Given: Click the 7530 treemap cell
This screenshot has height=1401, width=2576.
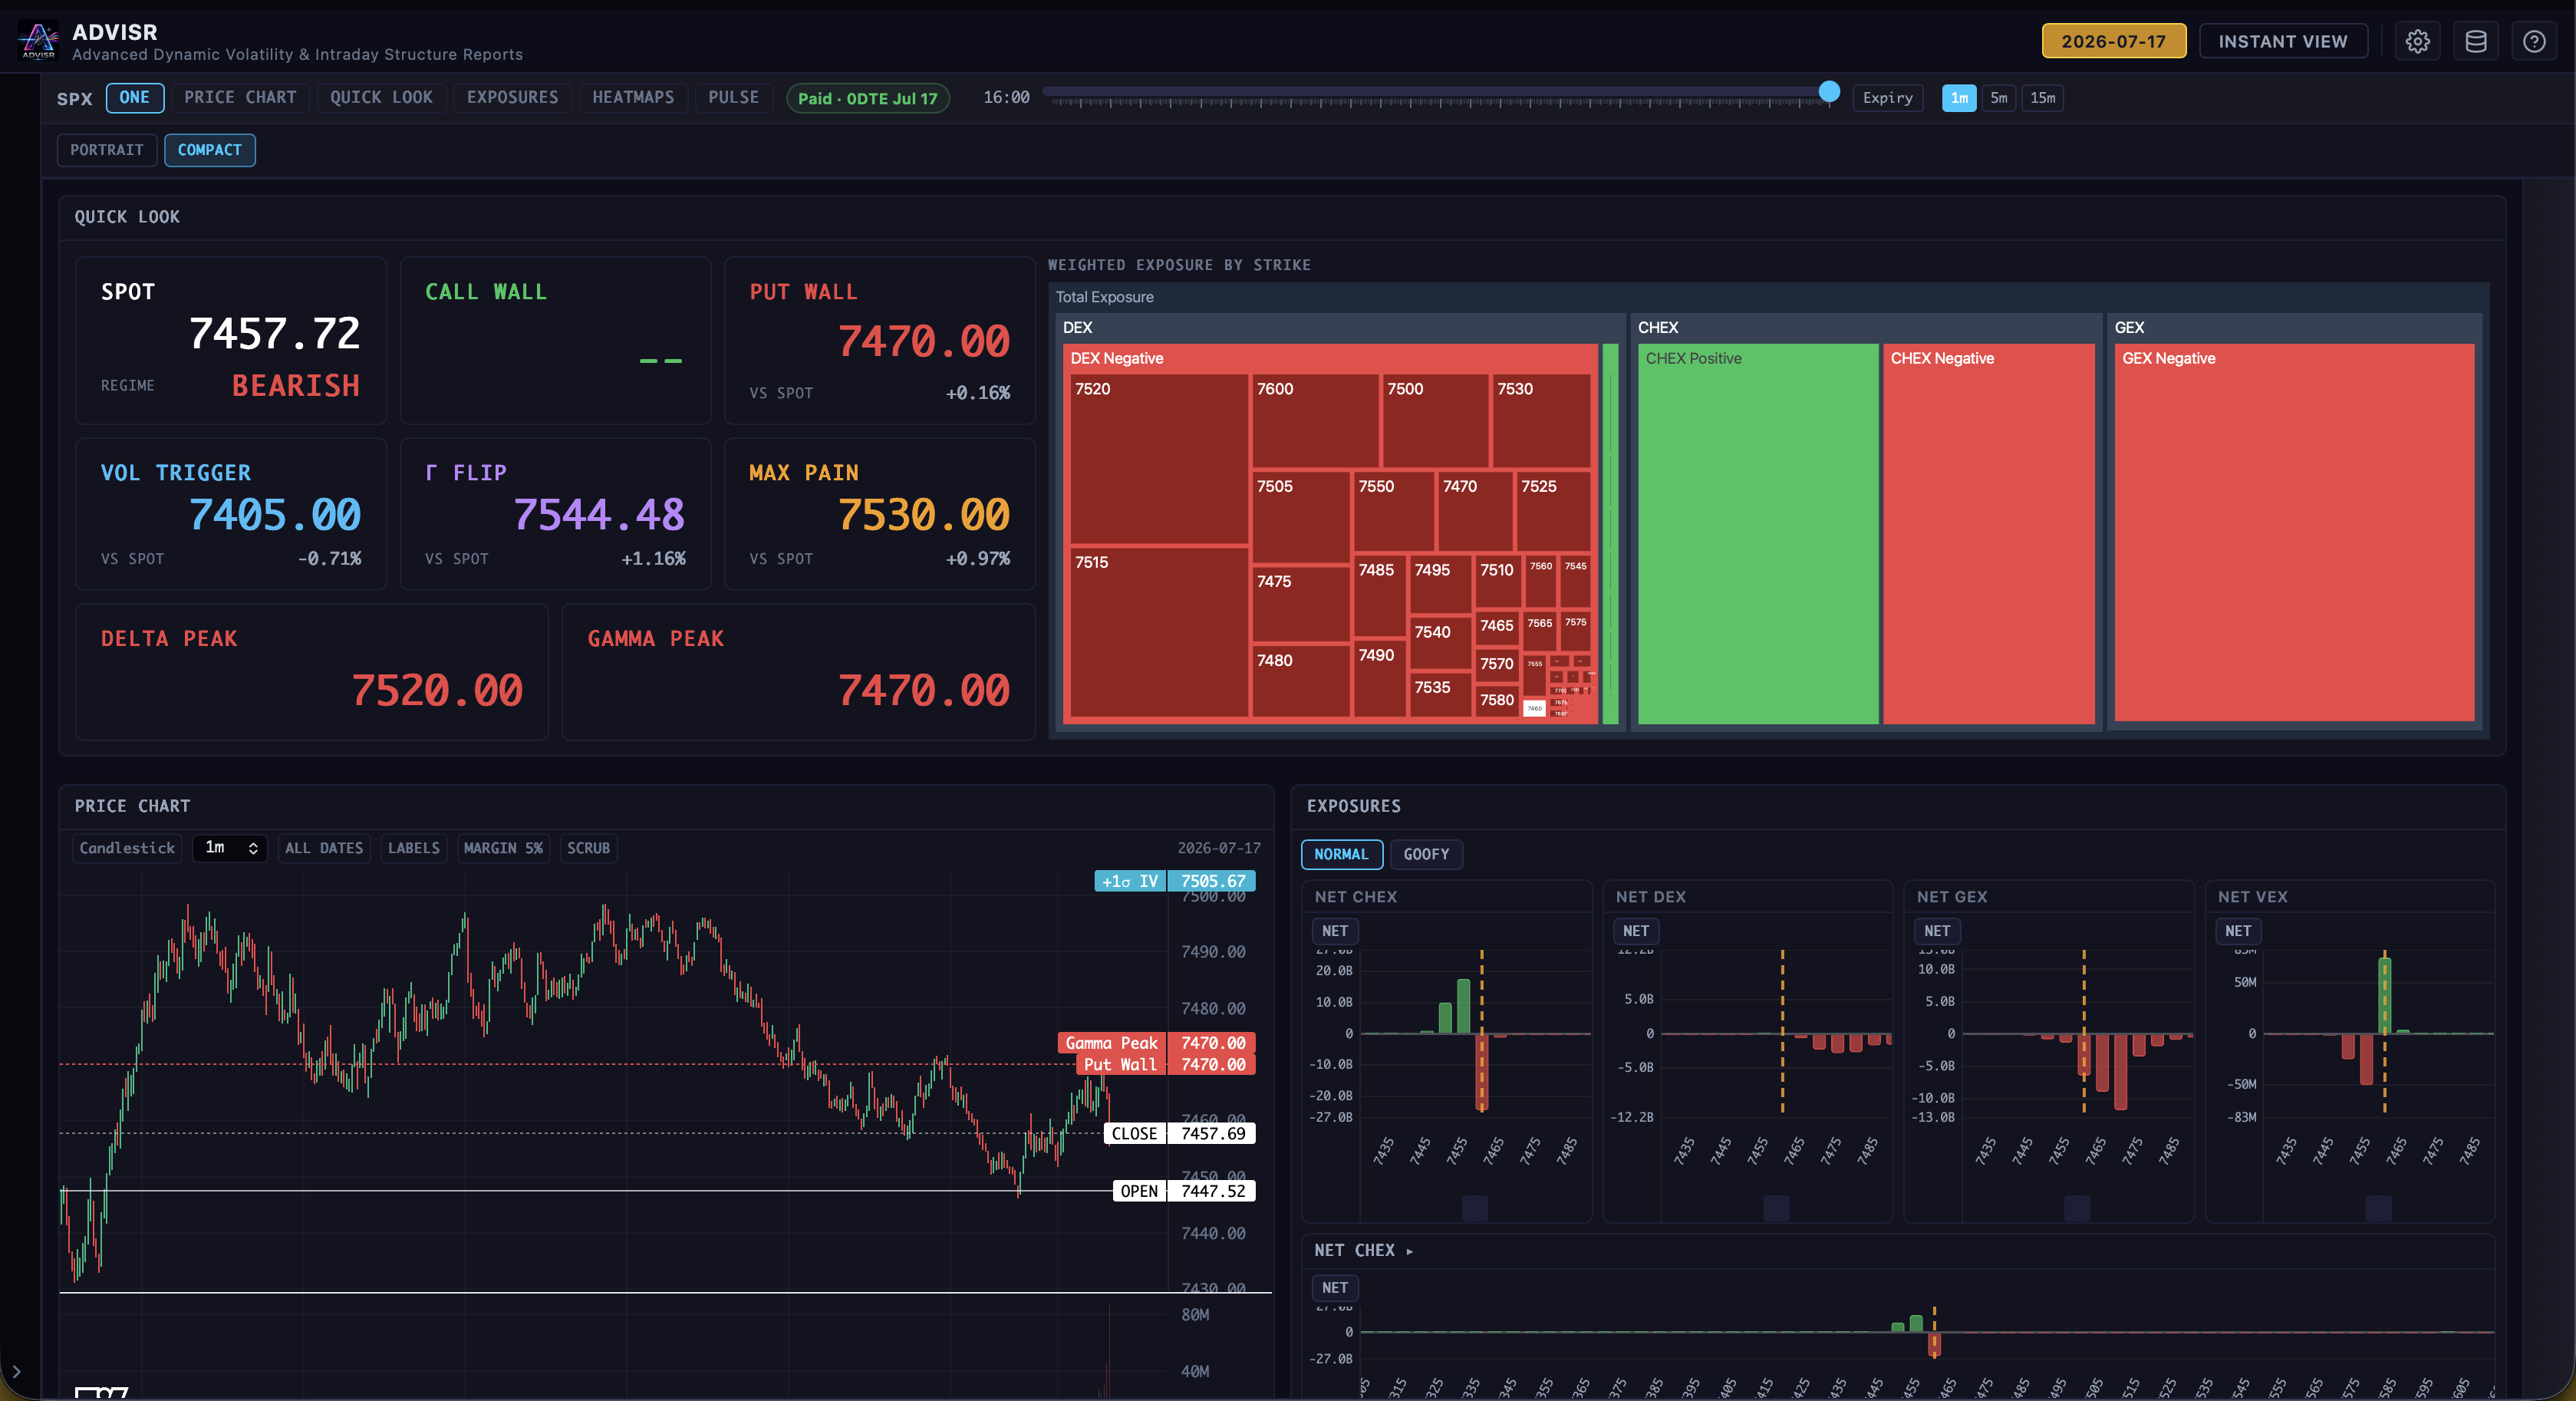Looking at the screenshot, I should coord(1541,421).
